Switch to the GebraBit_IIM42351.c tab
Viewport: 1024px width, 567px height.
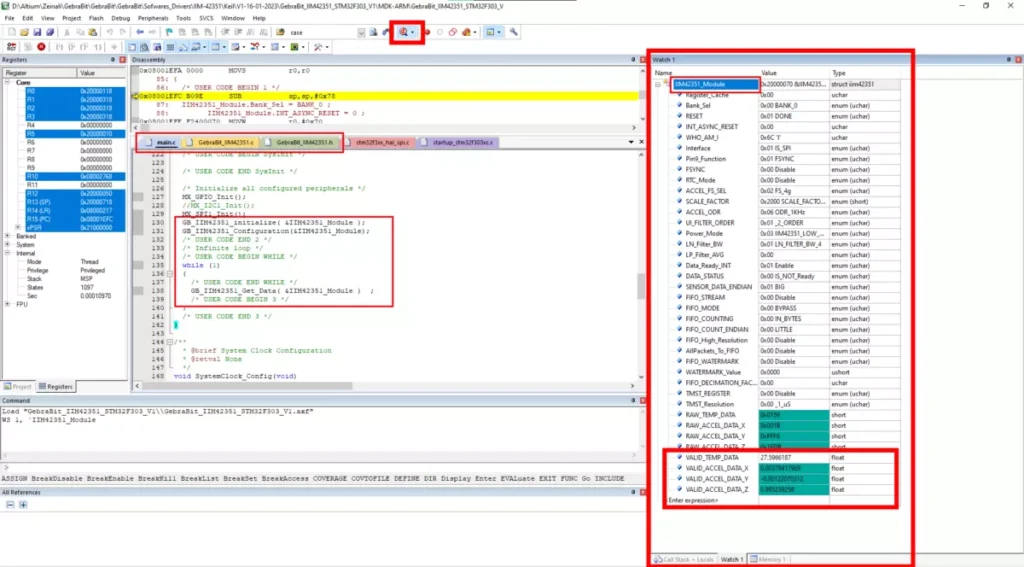pyautogui.click(x=225, y=143)
